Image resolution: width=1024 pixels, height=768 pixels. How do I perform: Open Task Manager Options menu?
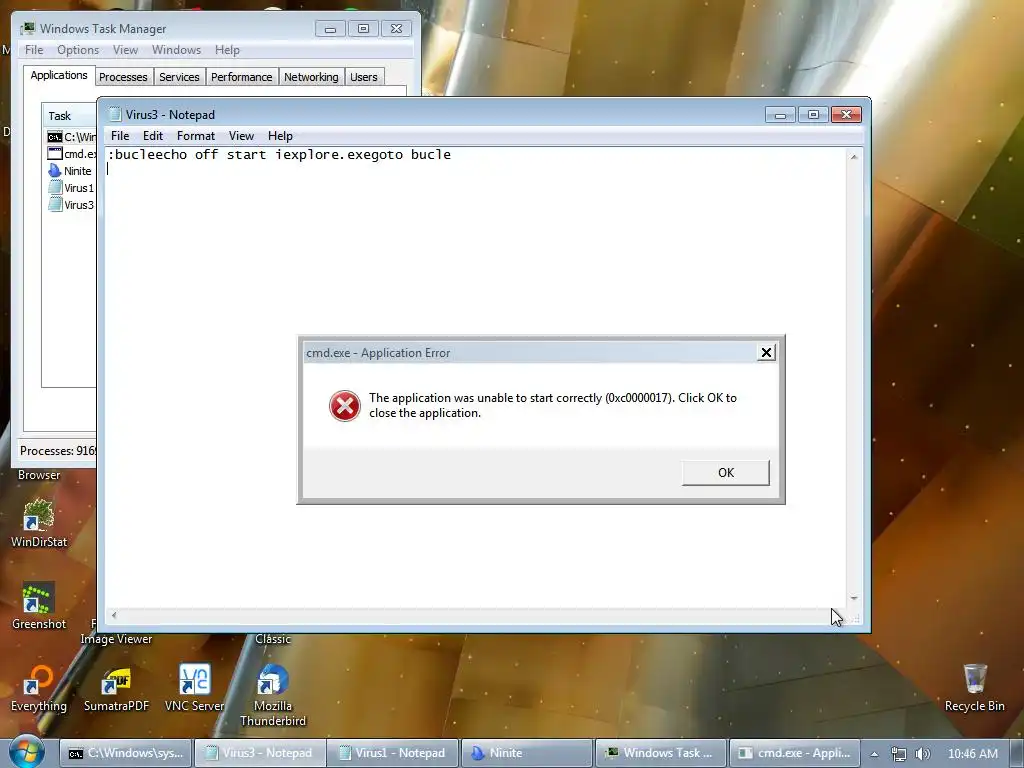(x=78, y=50)
